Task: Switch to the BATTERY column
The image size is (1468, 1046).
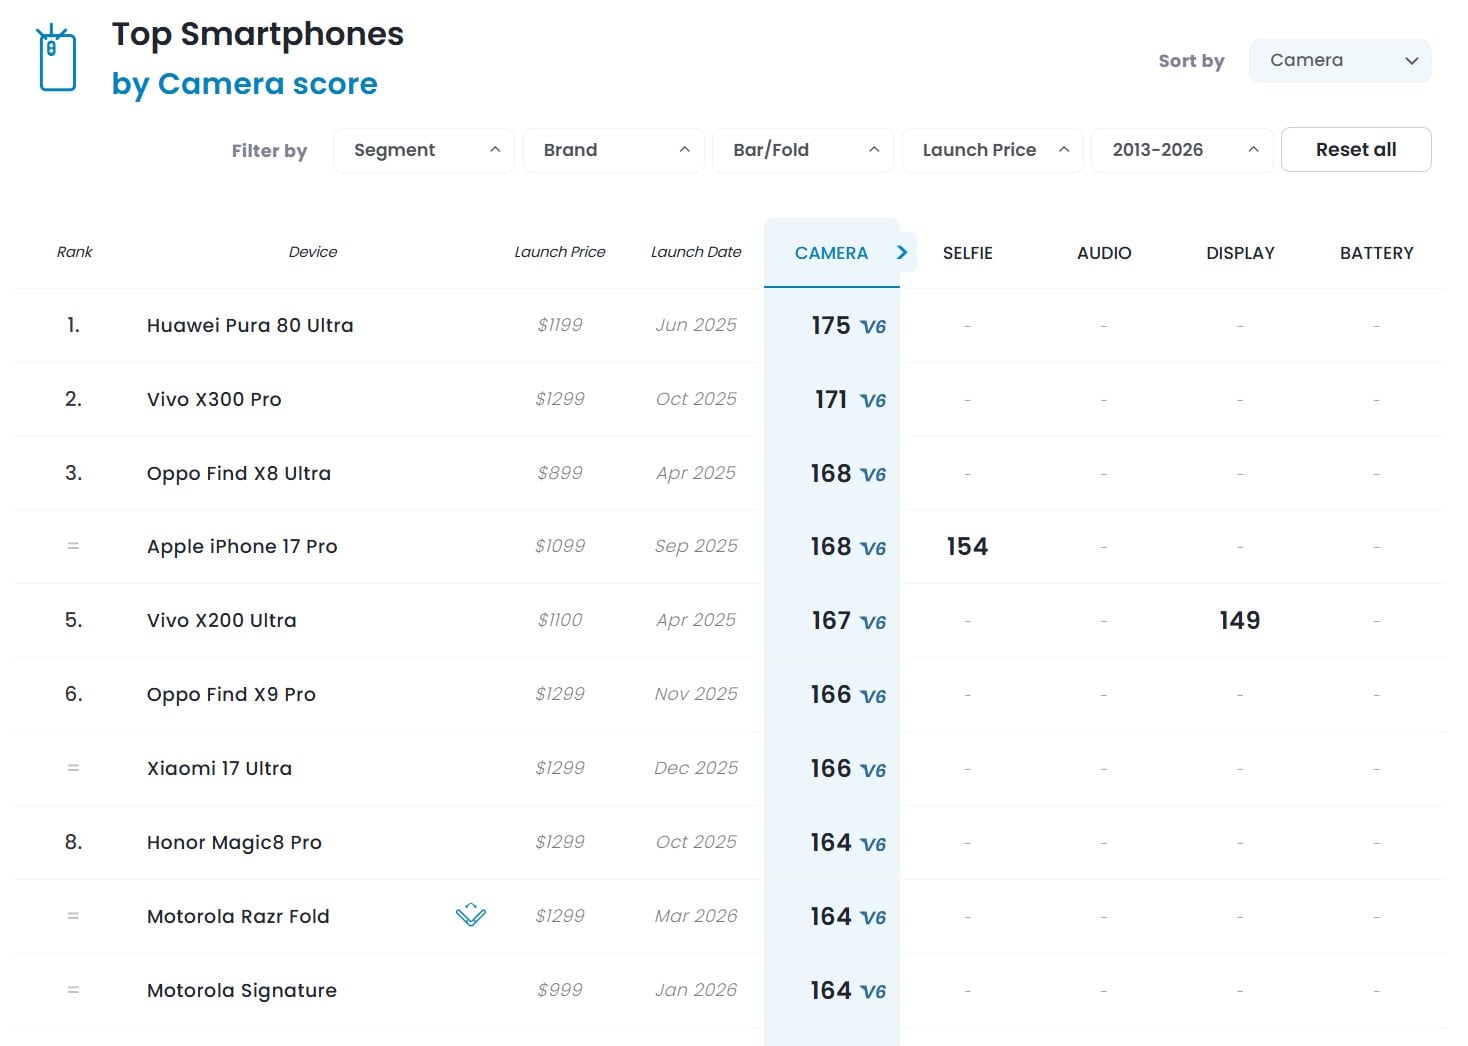Action: 1376,252
